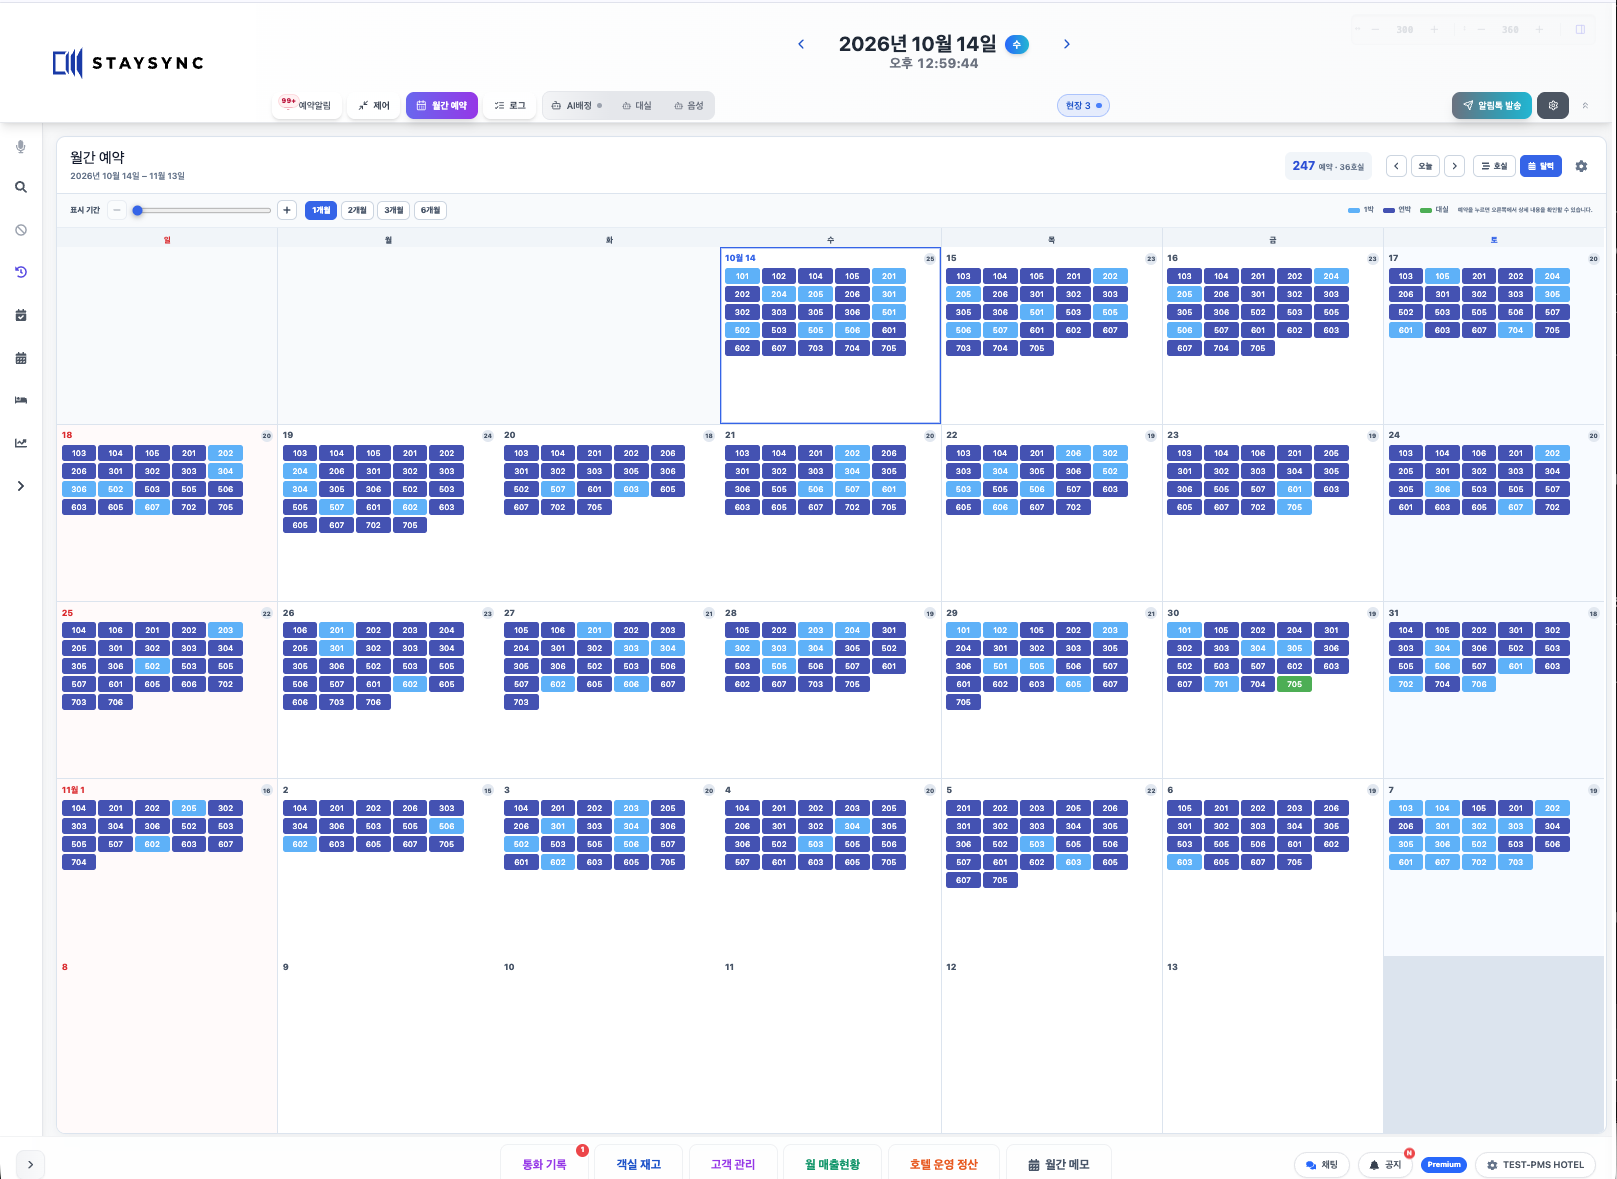Select 6개월 period option
This screenshot has height=1179, width=1617.
point(431,210)
